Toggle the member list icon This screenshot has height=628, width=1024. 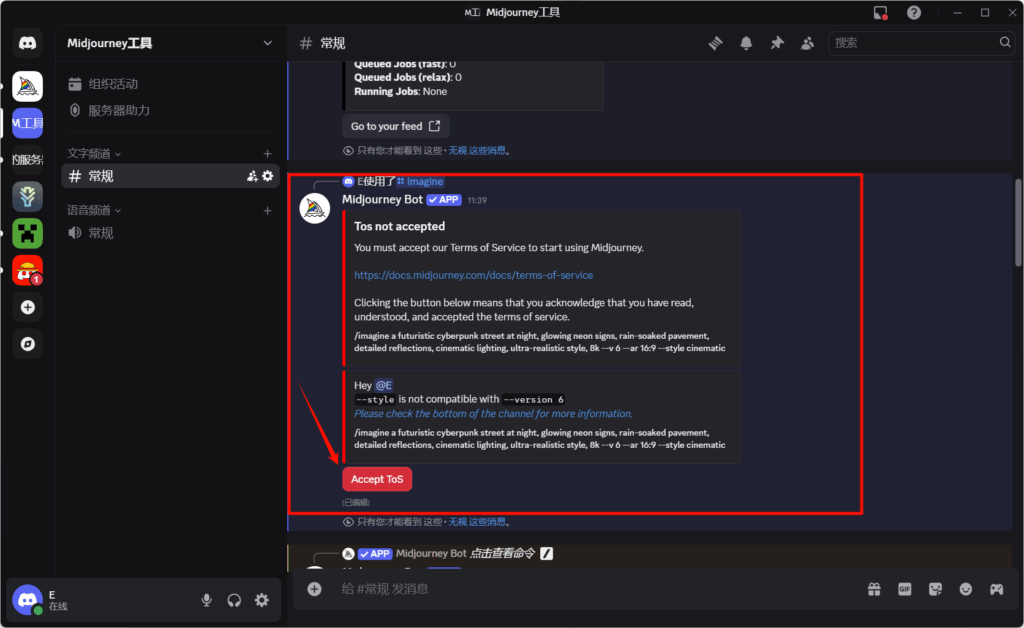click(x=807, y=43)
